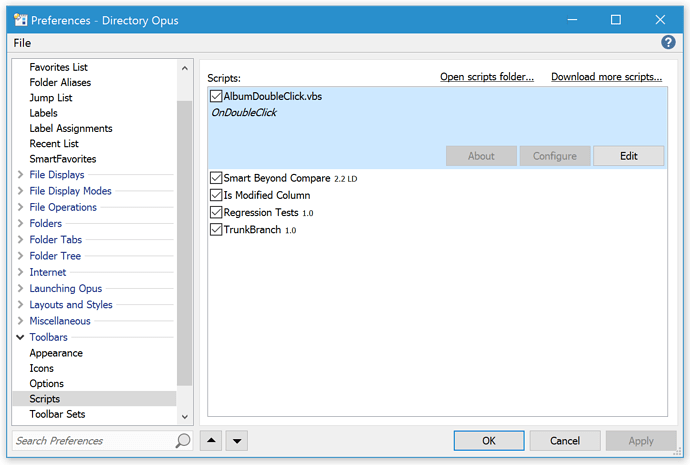This screenshot has width=690, height=465.
Task: Uncheck the Regression Tests script
Action: click(216, 212)
